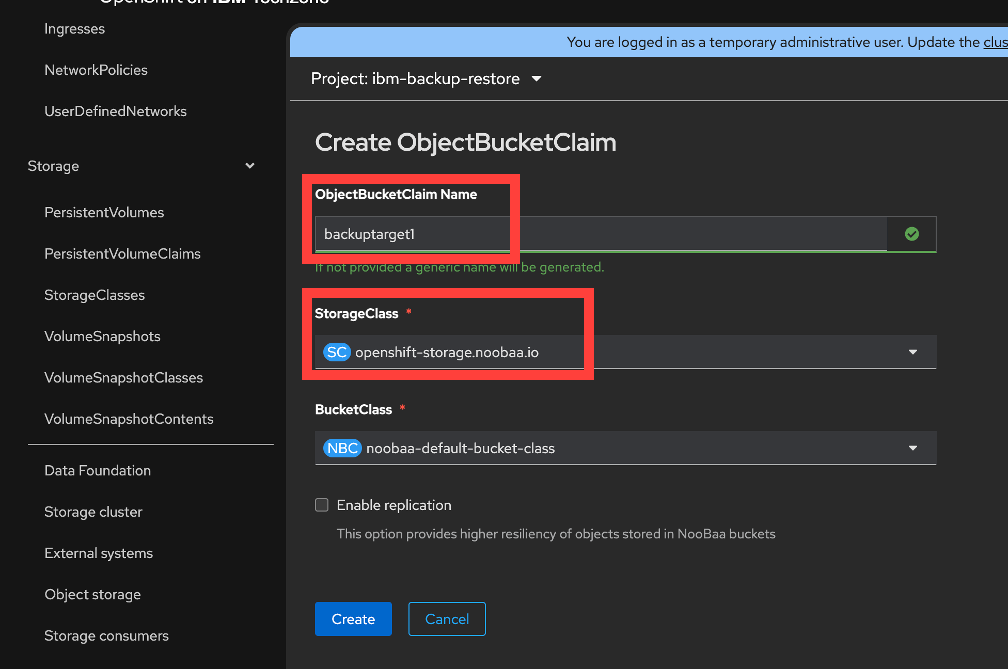Open Storage consumers in sidebar
Screen dimensions: 1008x670
(x=106, y=636)
